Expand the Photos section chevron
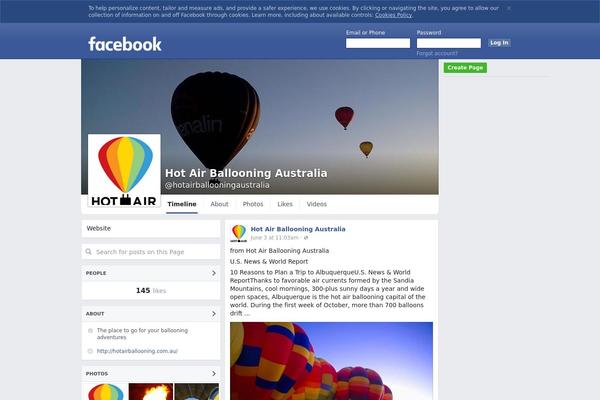Viewport: 600px width, 400px height. tap(214, 373)
